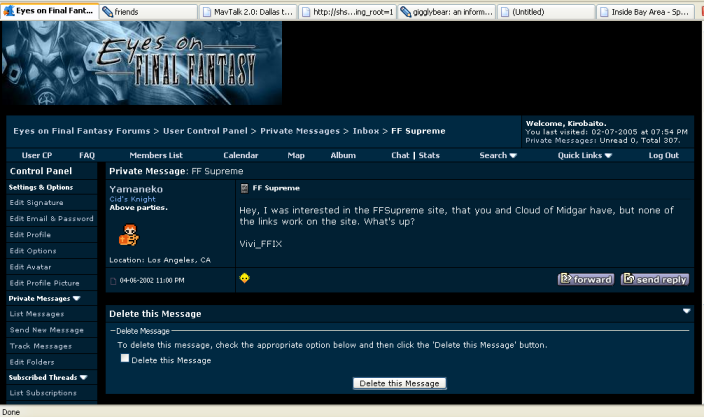Click the Yamaneko avatar image

click(x=129, y=235)
